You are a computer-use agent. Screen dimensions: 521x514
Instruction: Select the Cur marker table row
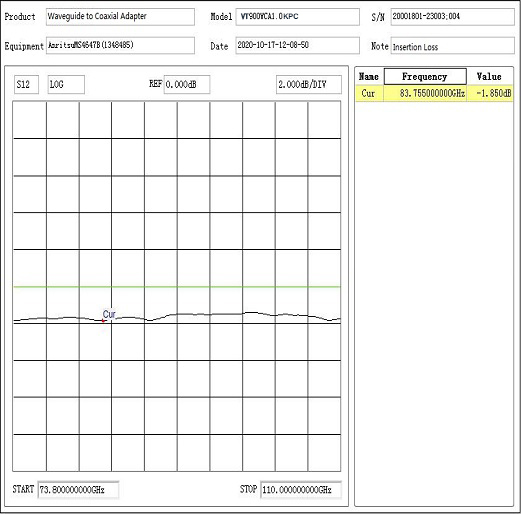click(x=434, y=93)
